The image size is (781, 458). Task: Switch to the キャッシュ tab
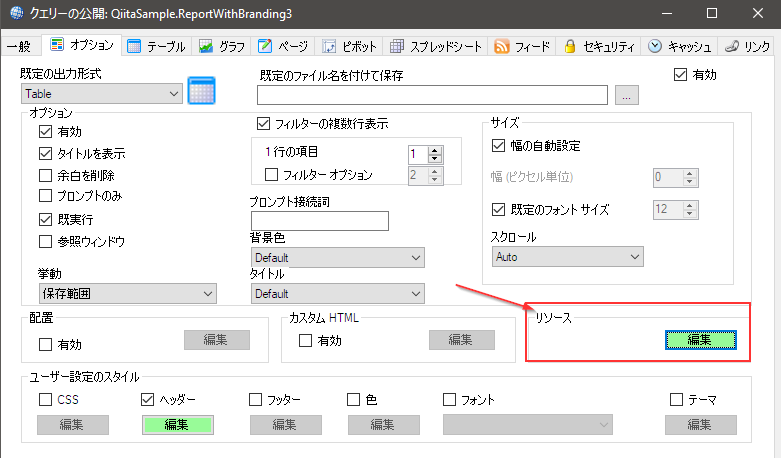coord(679,46)
